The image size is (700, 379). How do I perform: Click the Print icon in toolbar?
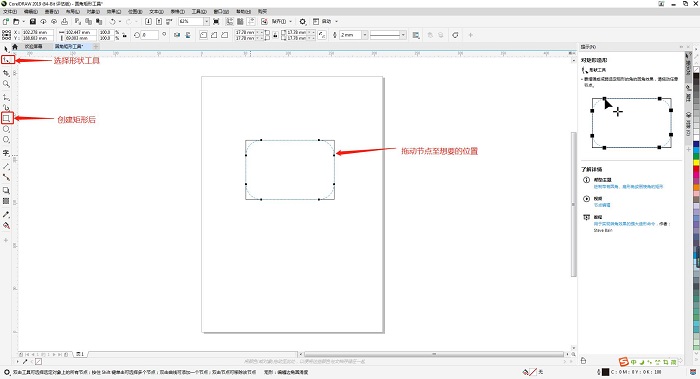tap(65, 21)
